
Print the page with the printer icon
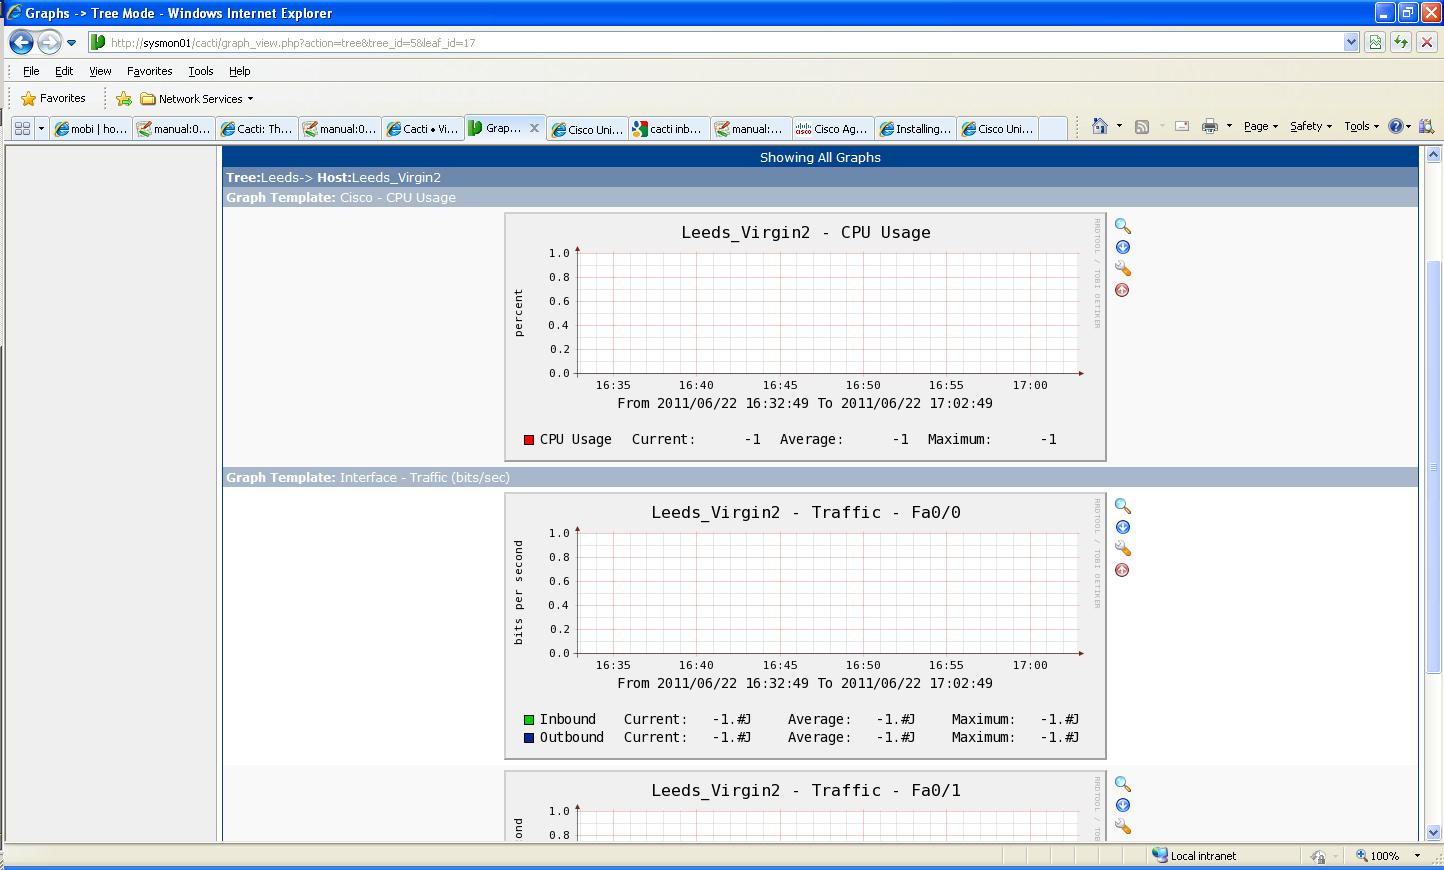[x=1210, y=126]
